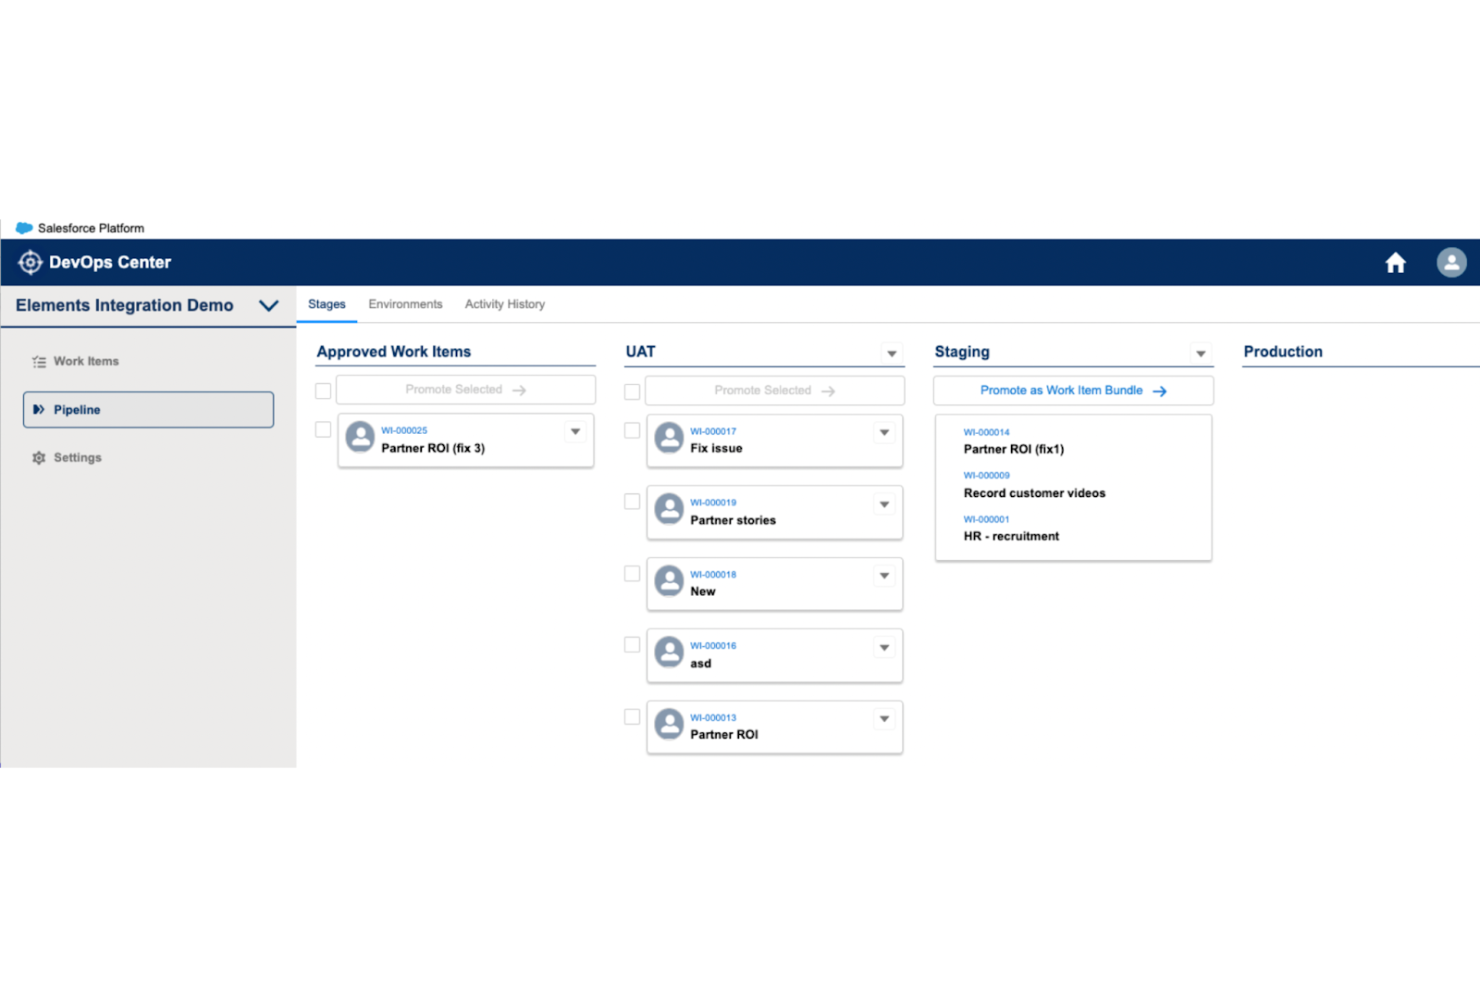Click the Pipeline sidebar icon

(x=38, y=409)
